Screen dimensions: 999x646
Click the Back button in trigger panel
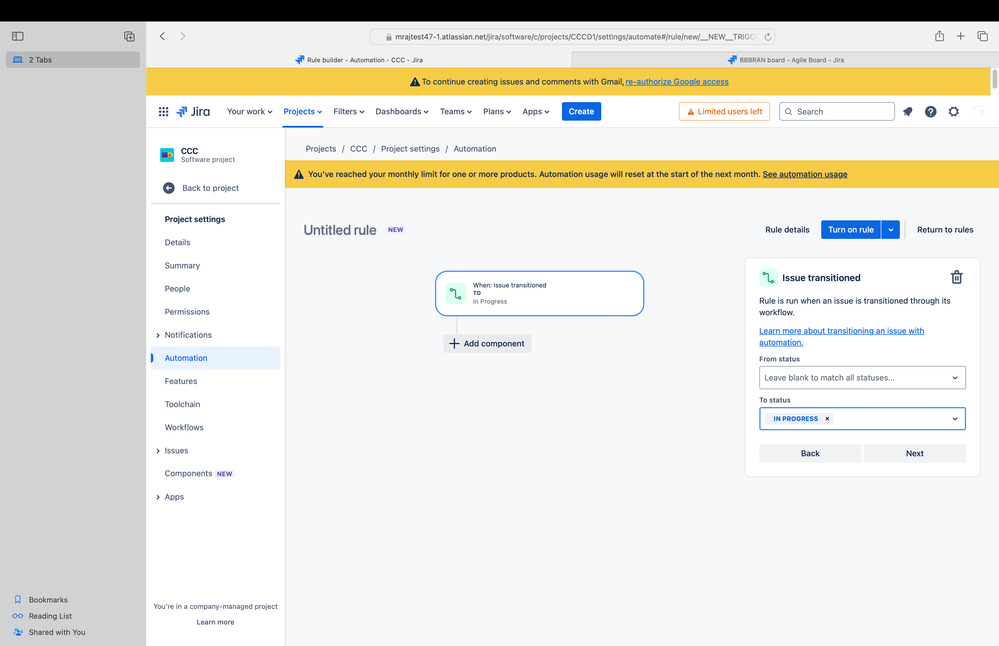(810, 454)
